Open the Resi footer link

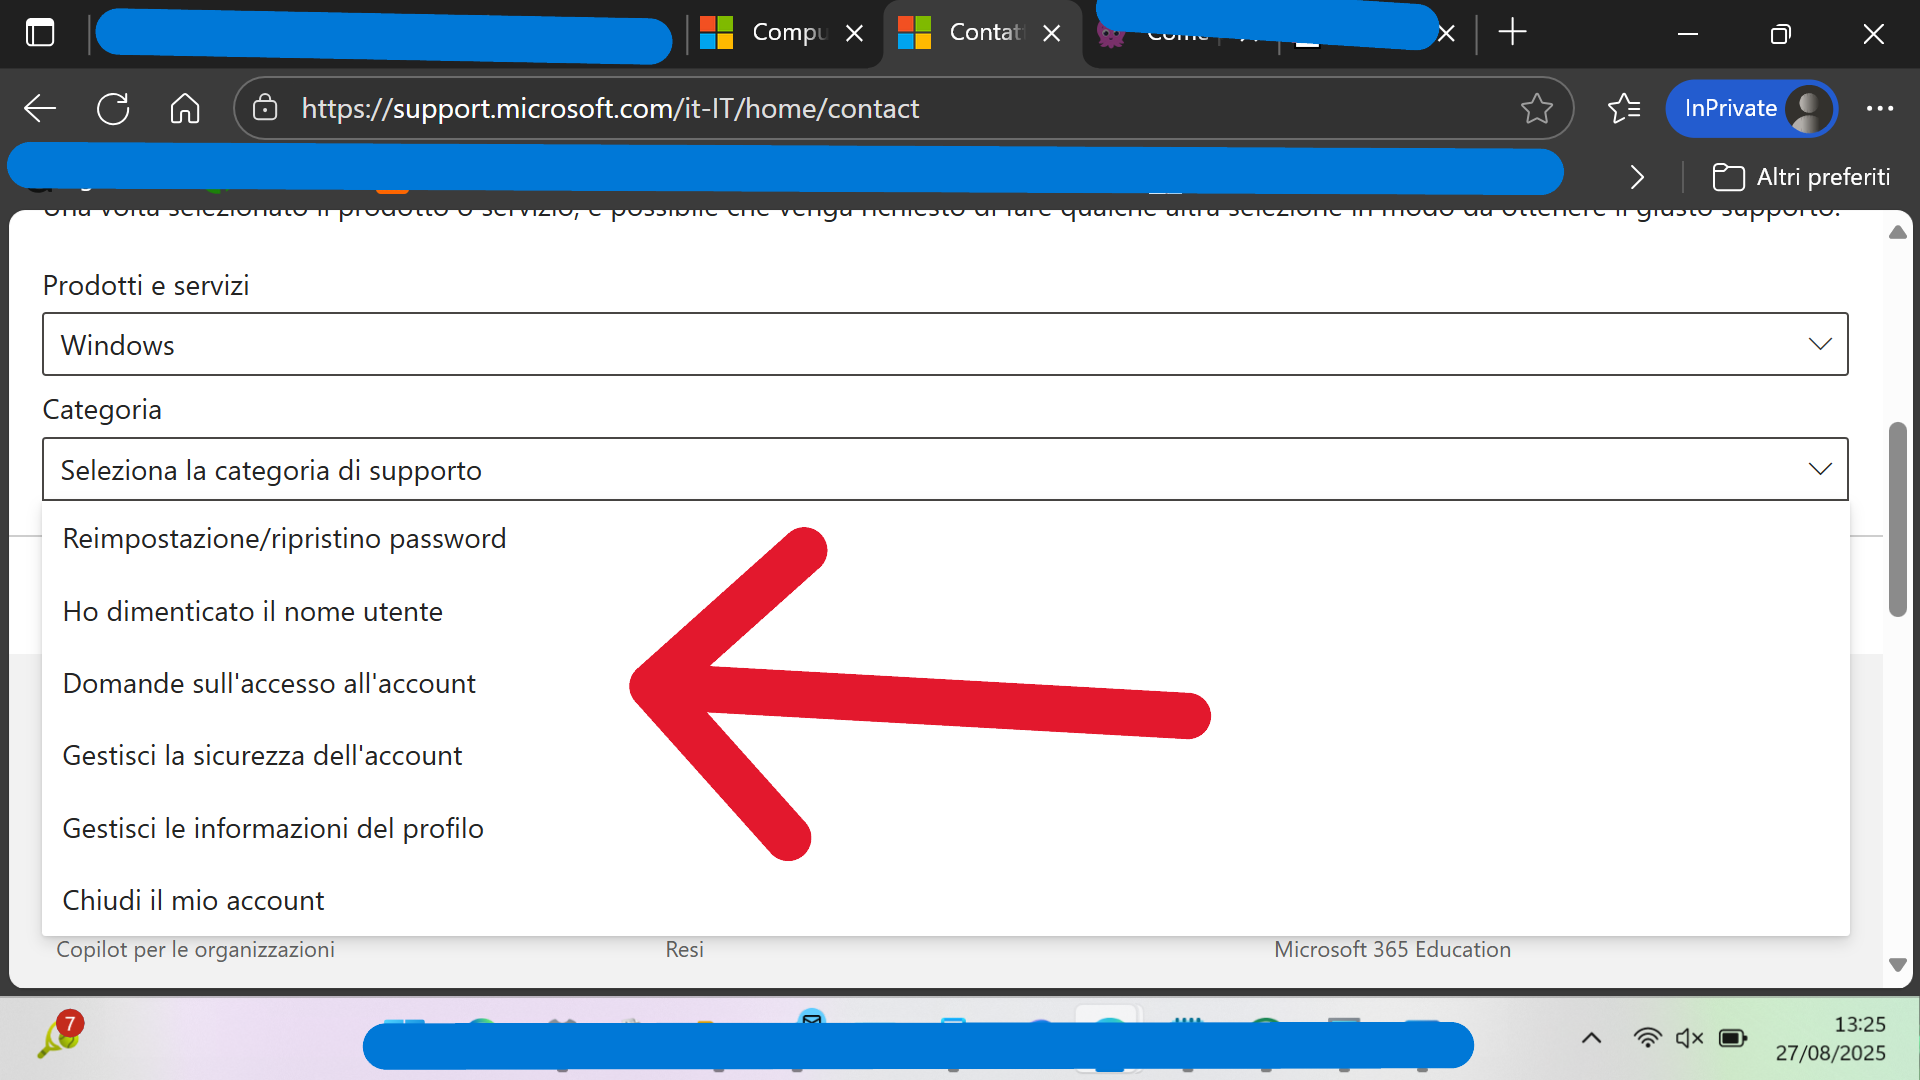(684, 950)
